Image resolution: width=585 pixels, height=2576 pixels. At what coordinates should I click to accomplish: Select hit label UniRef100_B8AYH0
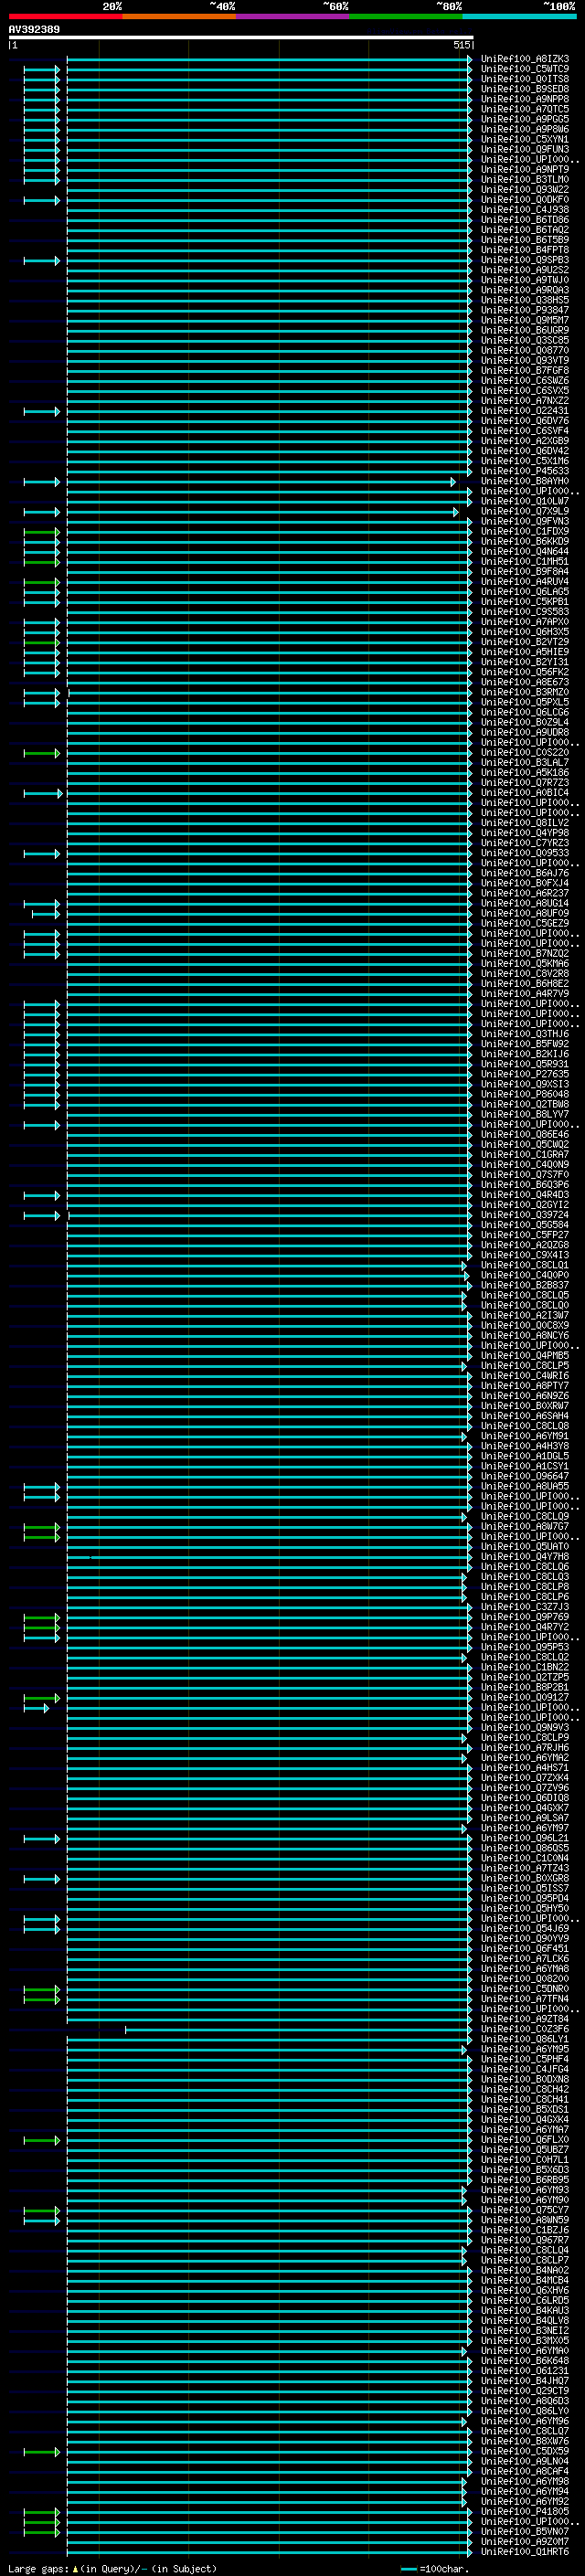point(525,481)
